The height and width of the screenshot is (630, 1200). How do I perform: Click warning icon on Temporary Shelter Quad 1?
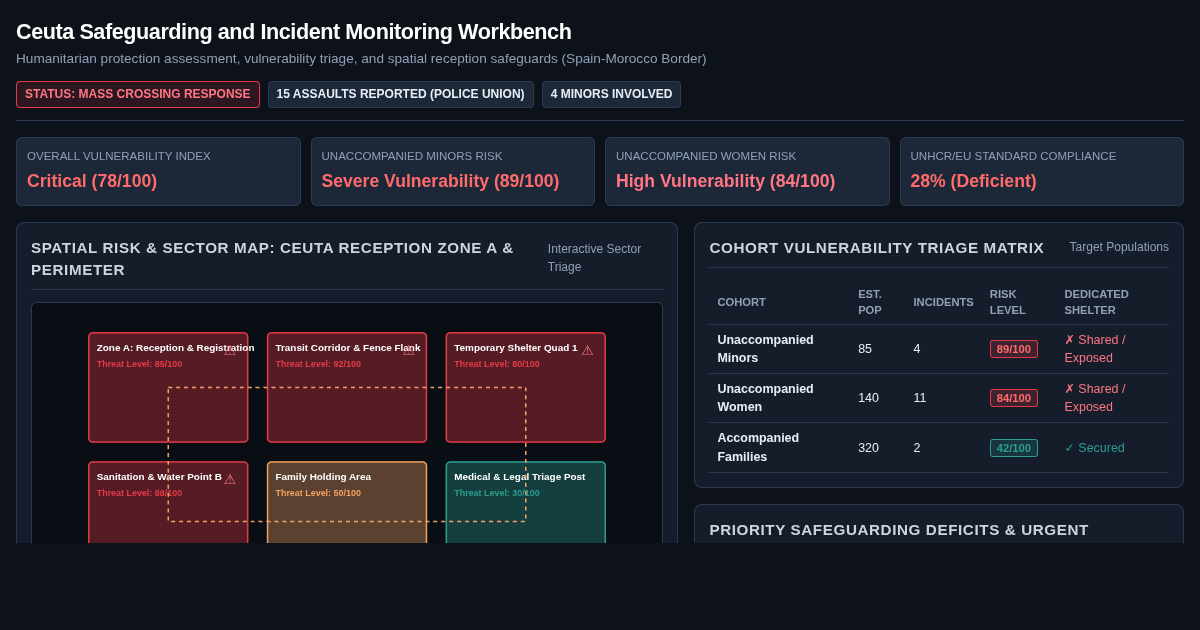click(x=587, y=351)
